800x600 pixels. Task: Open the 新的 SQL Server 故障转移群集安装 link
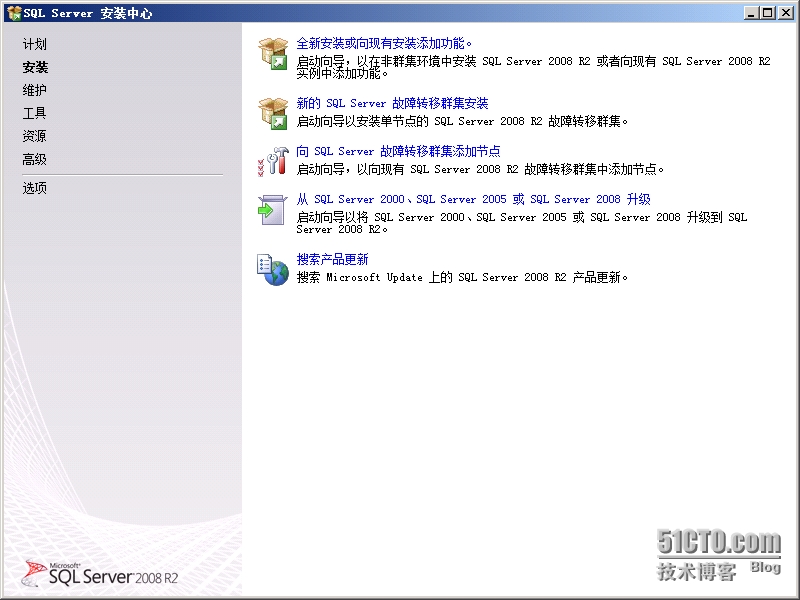click(392, 104)
